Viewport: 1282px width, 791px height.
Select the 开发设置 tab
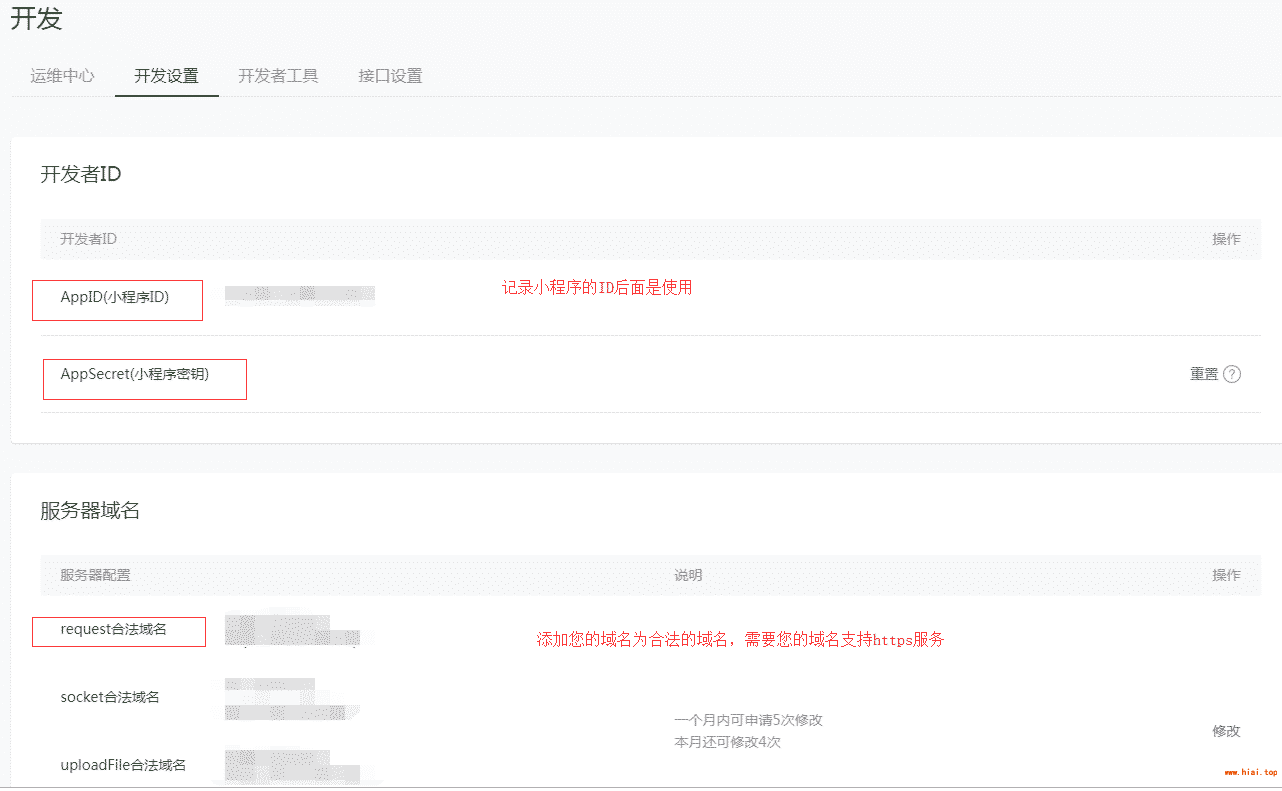(166, 76)
